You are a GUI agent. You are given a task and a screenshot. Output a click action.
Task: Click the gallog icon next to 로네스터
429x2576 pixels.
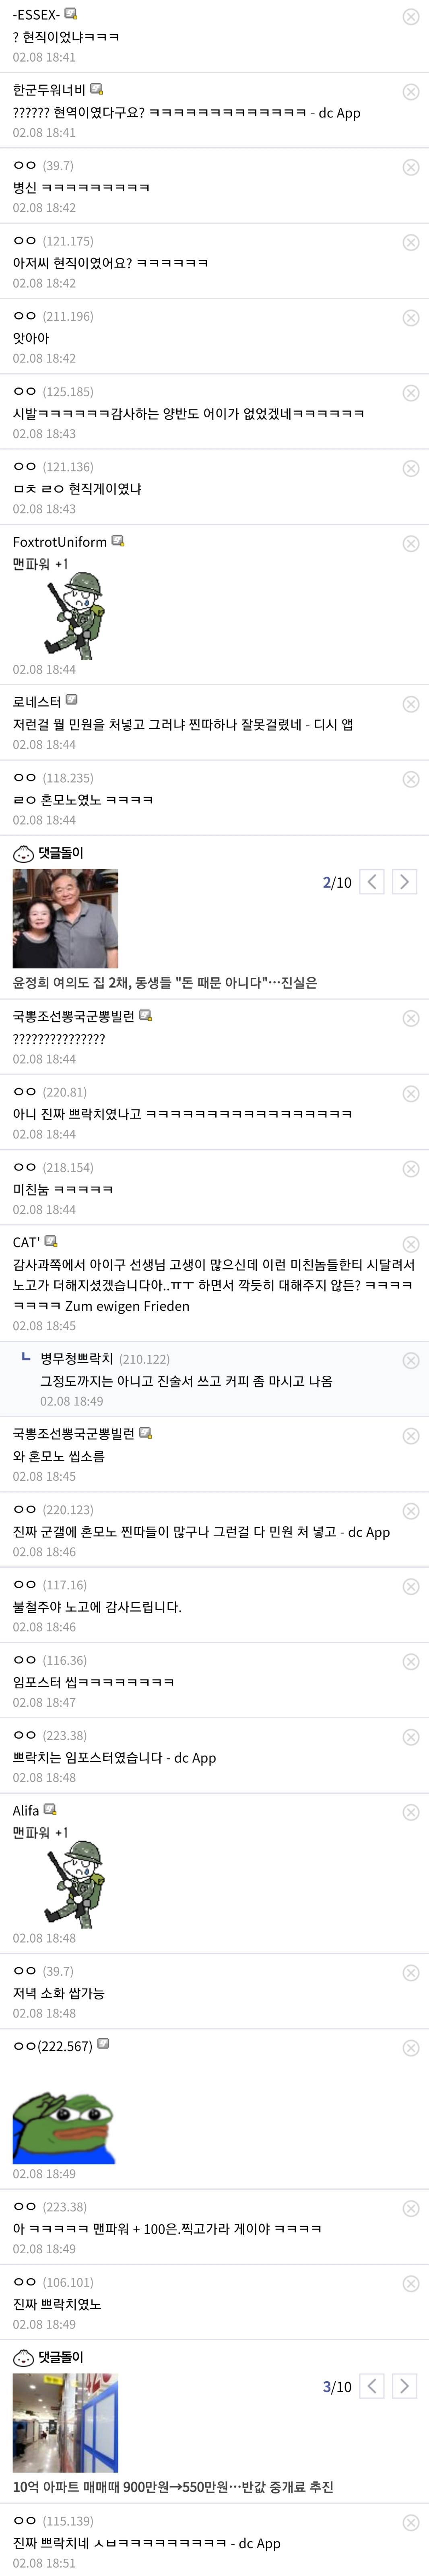pos(71,701)
